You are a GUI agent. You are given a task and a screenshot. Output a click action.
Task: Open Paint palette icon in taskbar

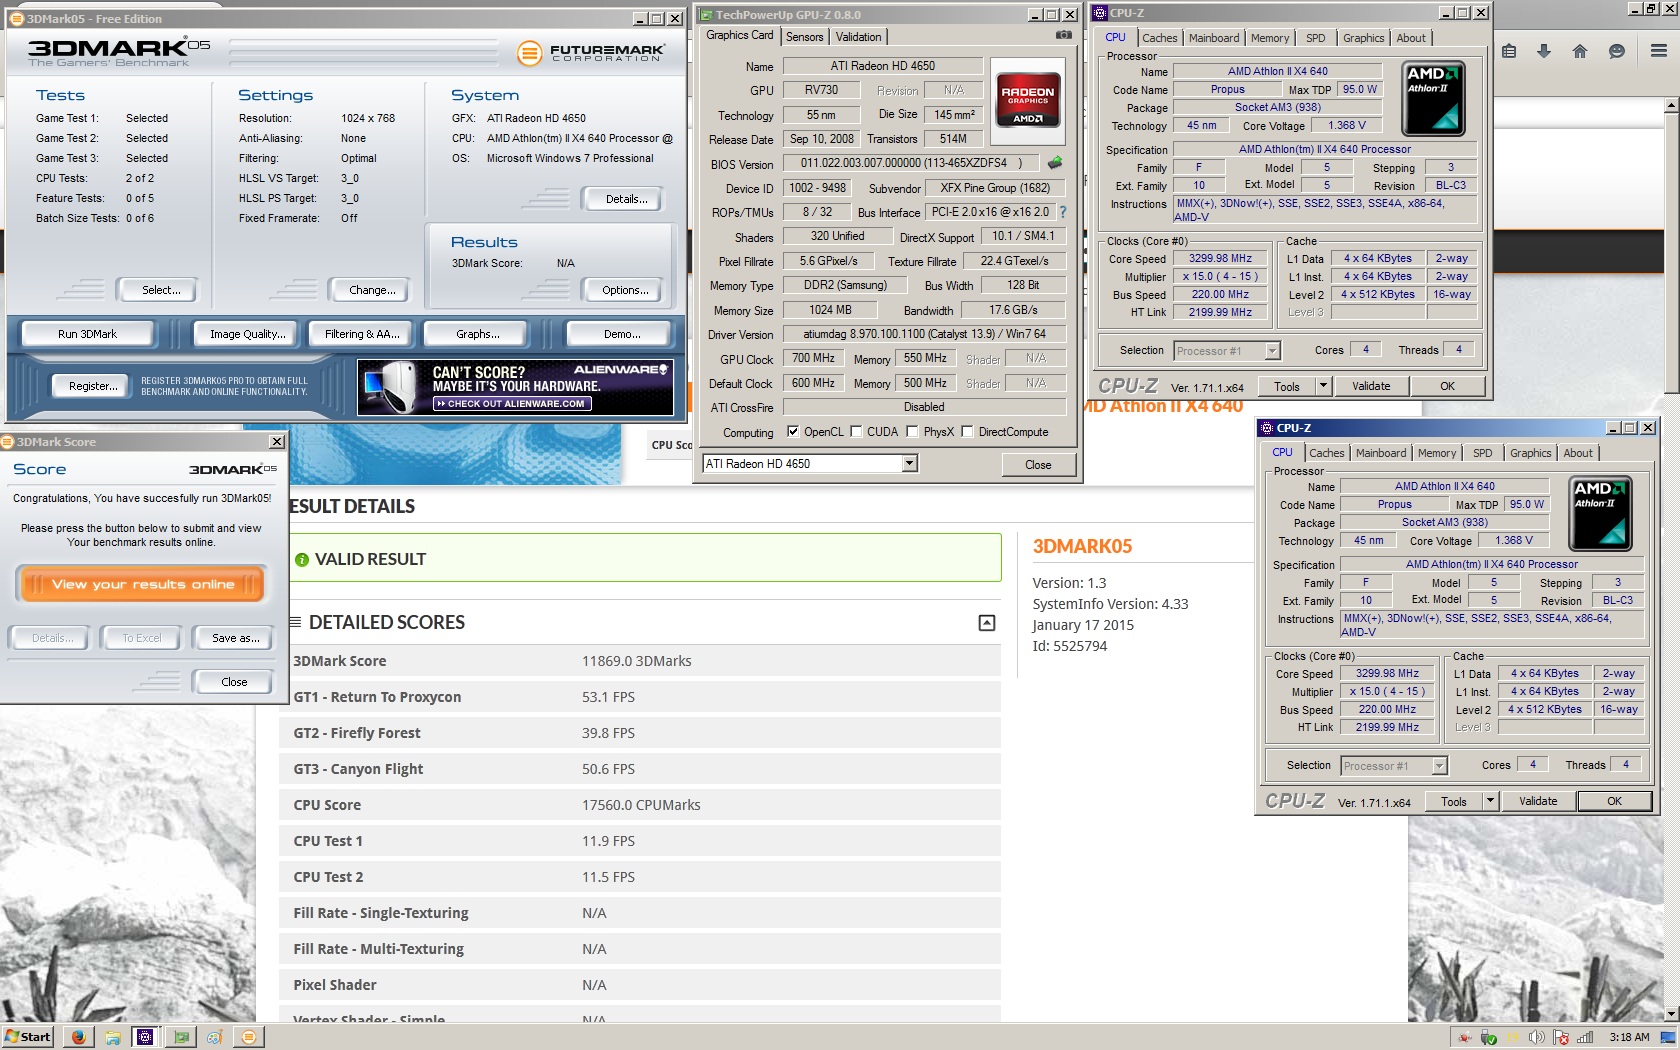[214, 1037]
